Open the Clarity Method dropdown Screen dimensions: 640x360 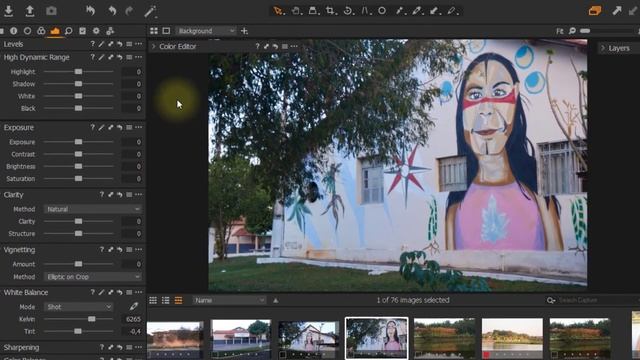[x=93, y=209]
